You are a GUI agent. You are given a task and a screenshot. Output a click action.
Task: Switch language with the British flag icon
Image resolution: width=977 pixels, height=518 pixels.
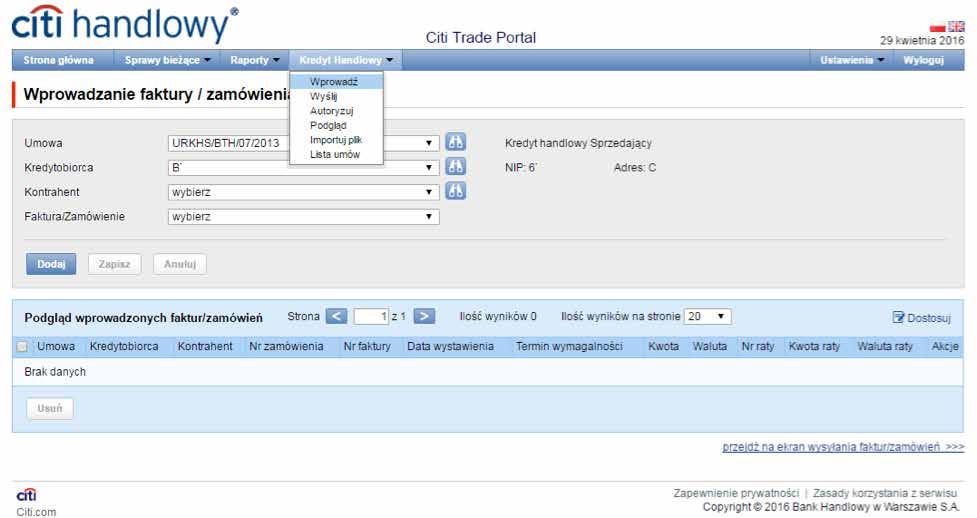coord(956,27)
